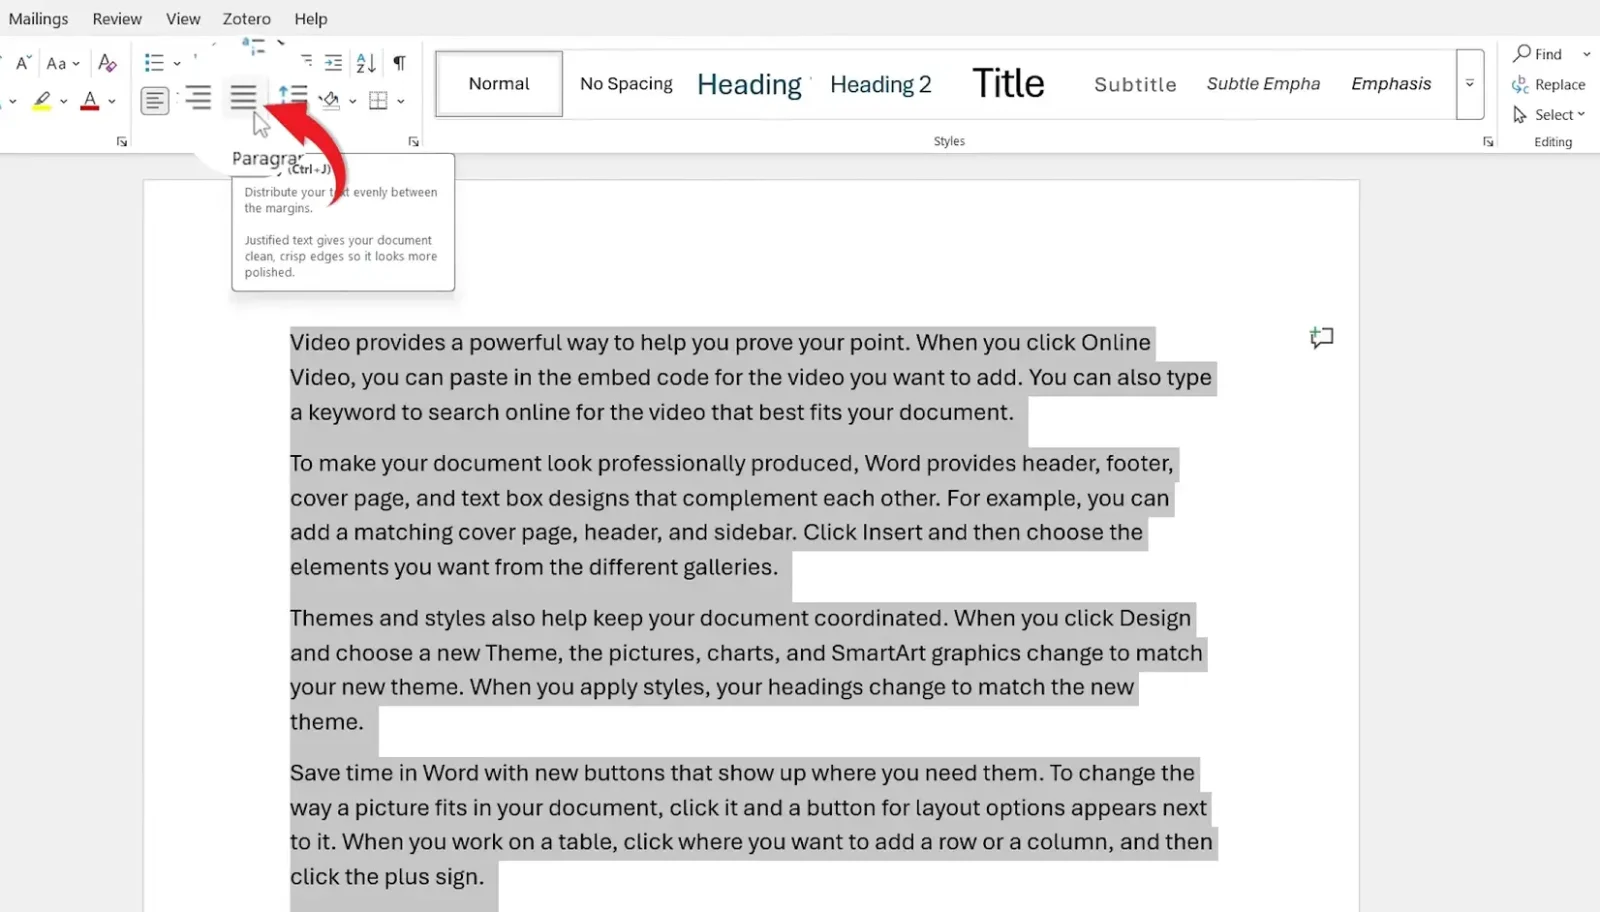Apply the Heading style

click(749, 84)
